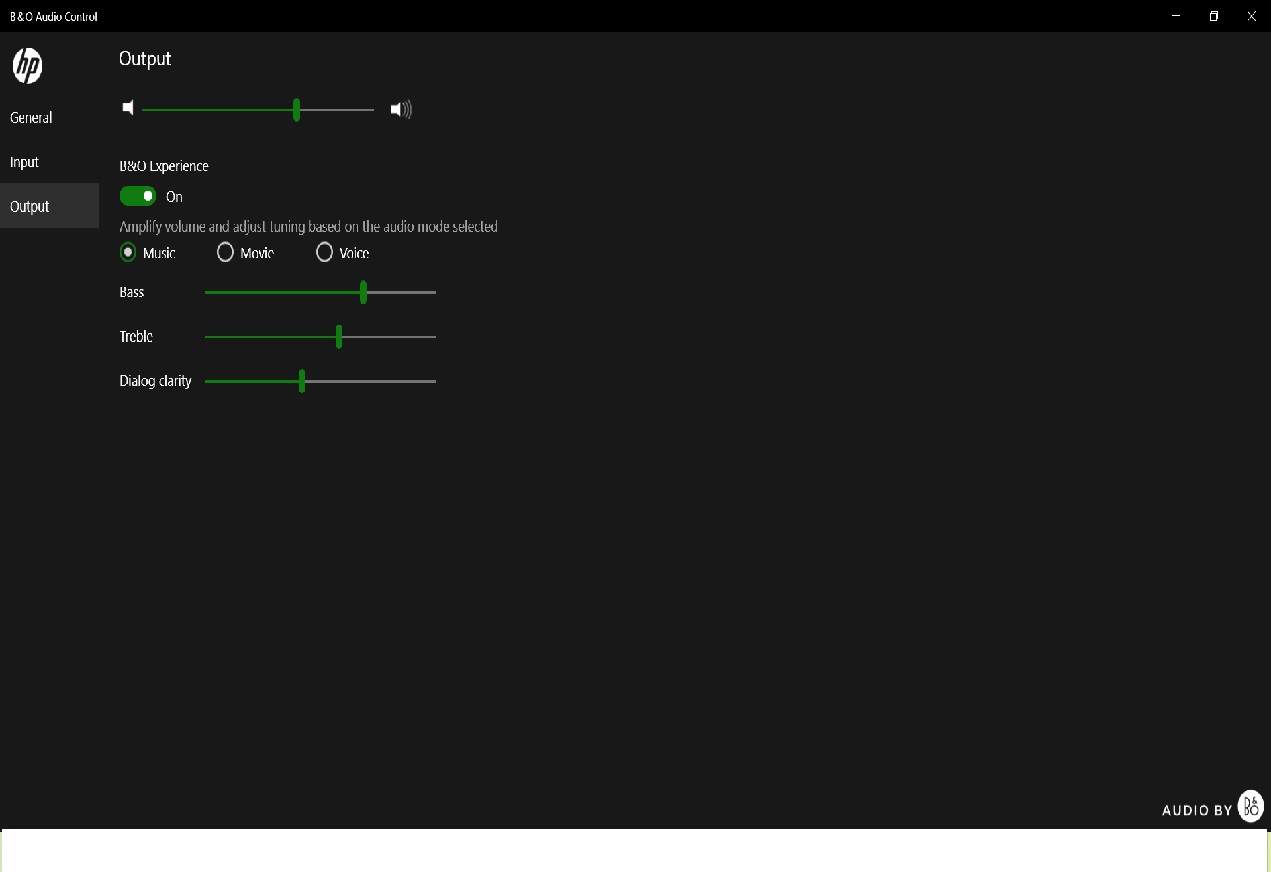1271x872 pixels.
Task: Select the Movie audio mode
Action: tap(225, 252)
